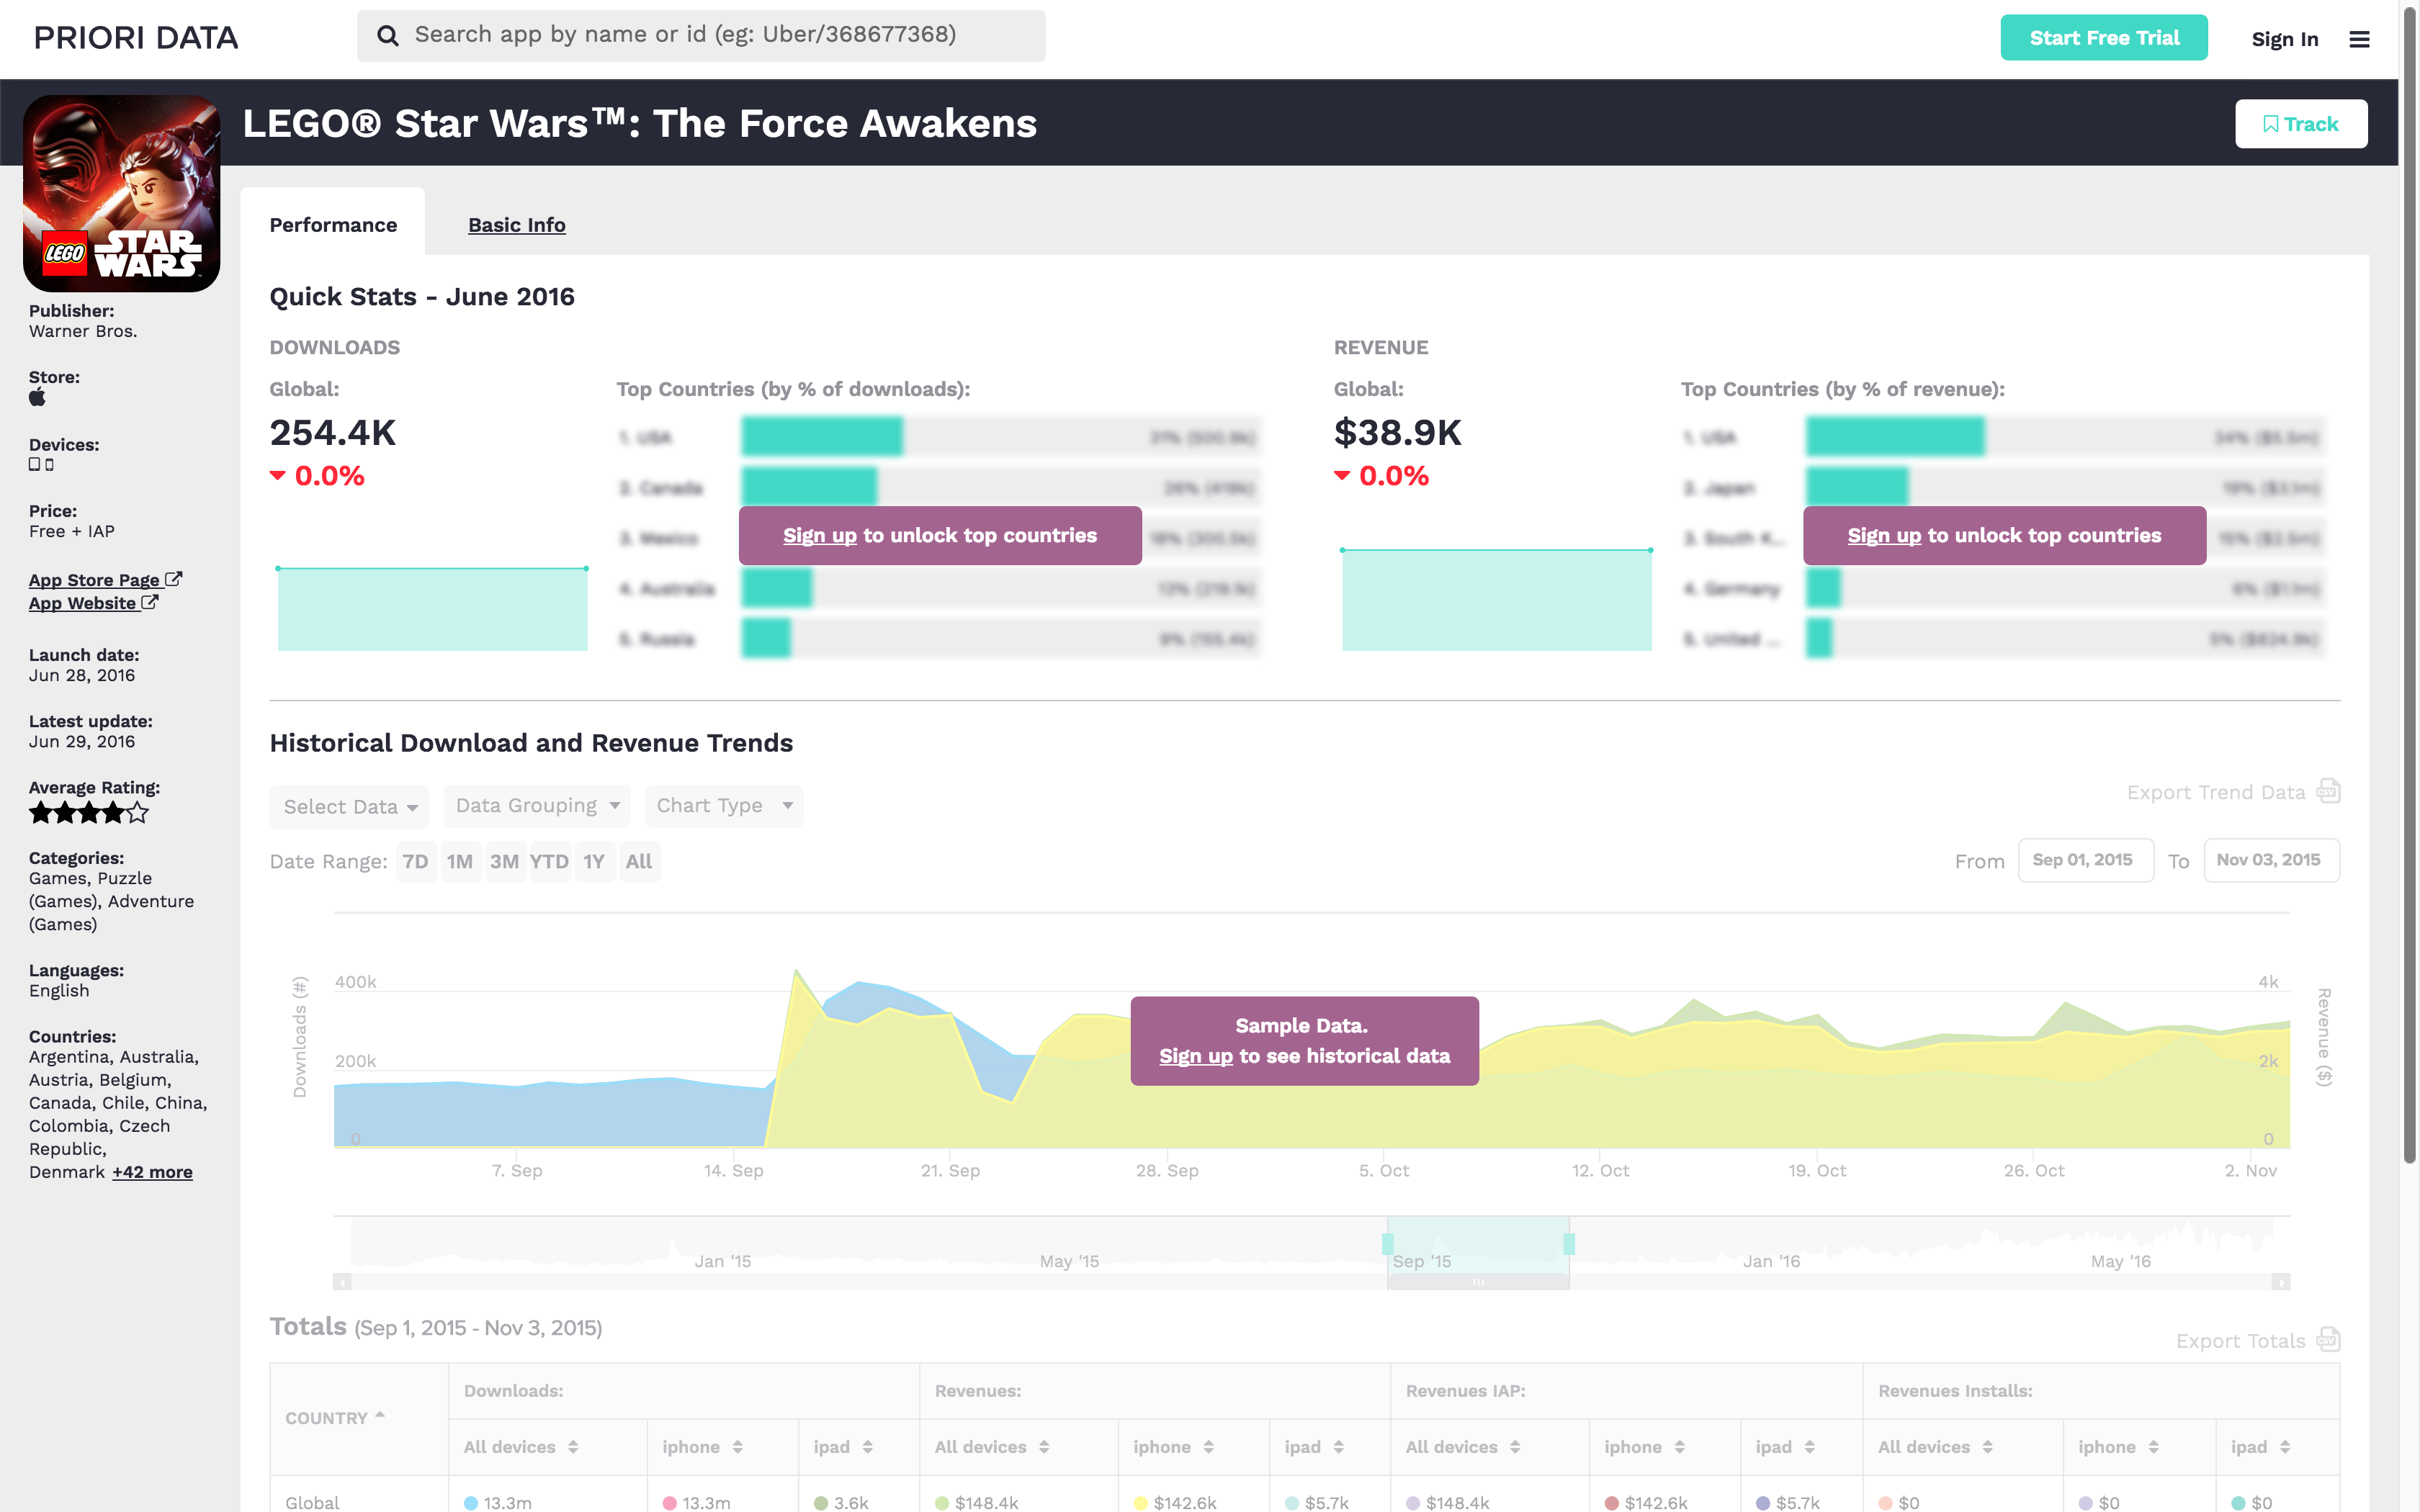This screenshot has width=2420, height=1512.
Task: Switch to the Basic Info tab
Action: tap(516, 225)
